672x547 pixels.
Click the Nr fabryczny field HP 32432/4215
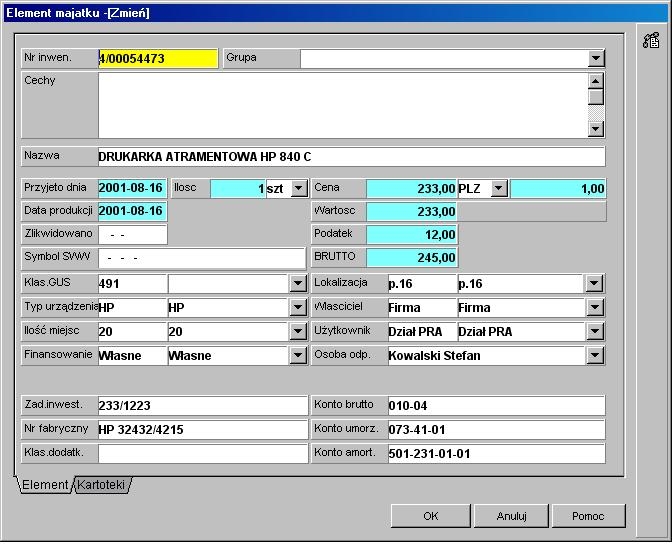(203, 429)
